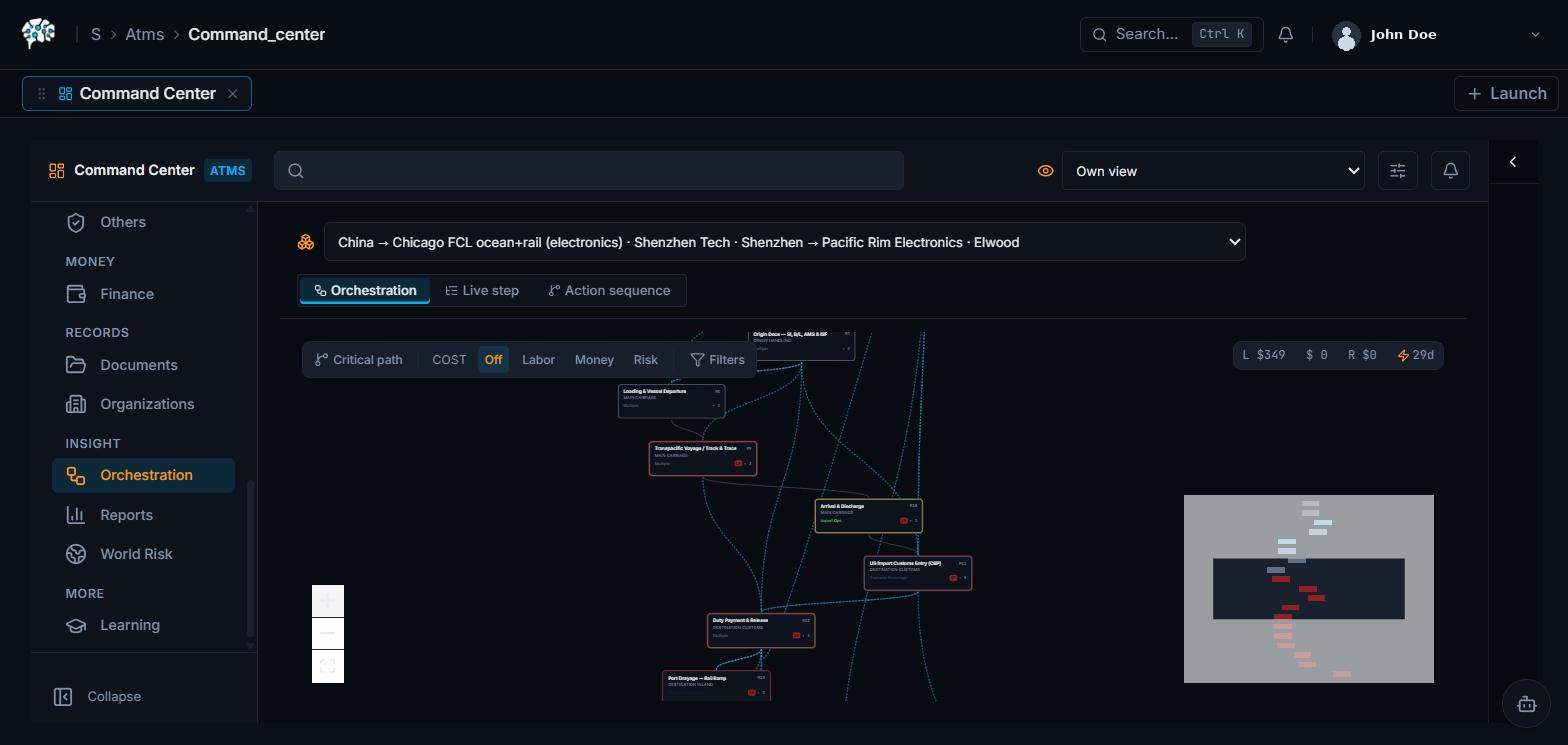Fit the graph to view

click(x=328, y=666)
